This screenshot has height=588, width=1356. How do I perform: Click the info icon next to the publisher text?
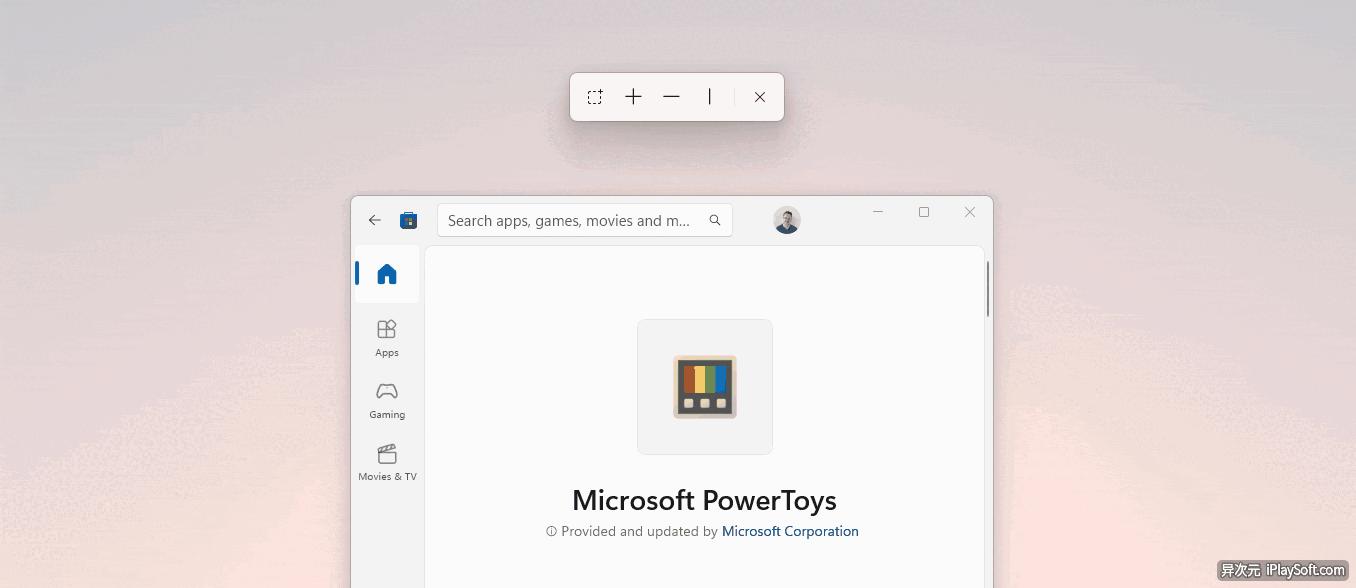(552, 531)
